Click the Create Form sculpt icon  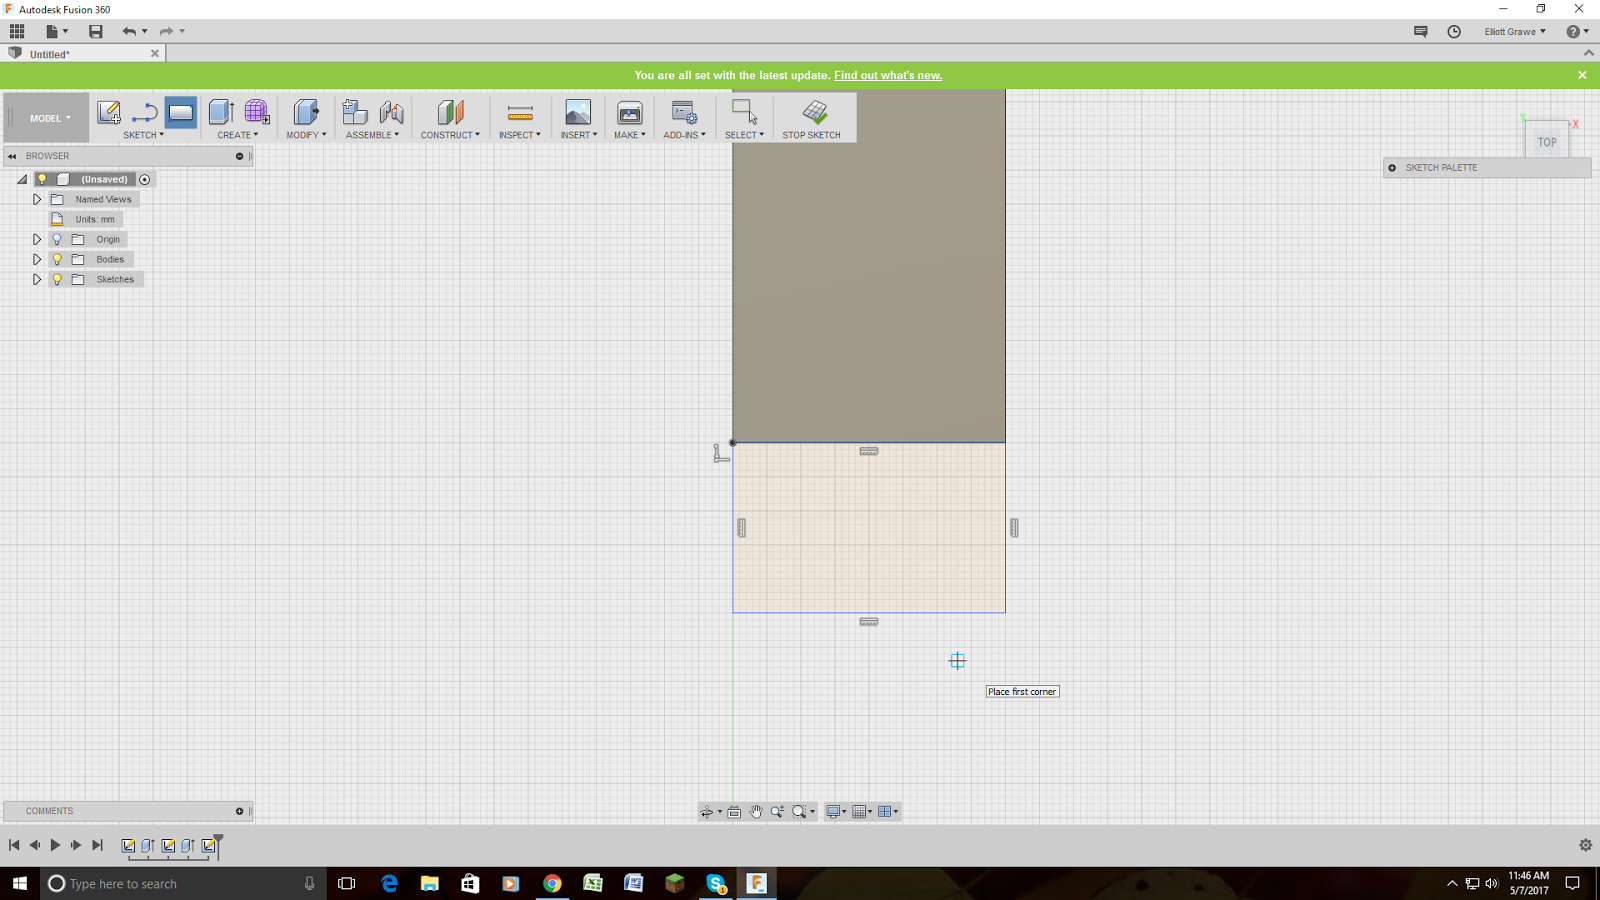coord(257,112)
